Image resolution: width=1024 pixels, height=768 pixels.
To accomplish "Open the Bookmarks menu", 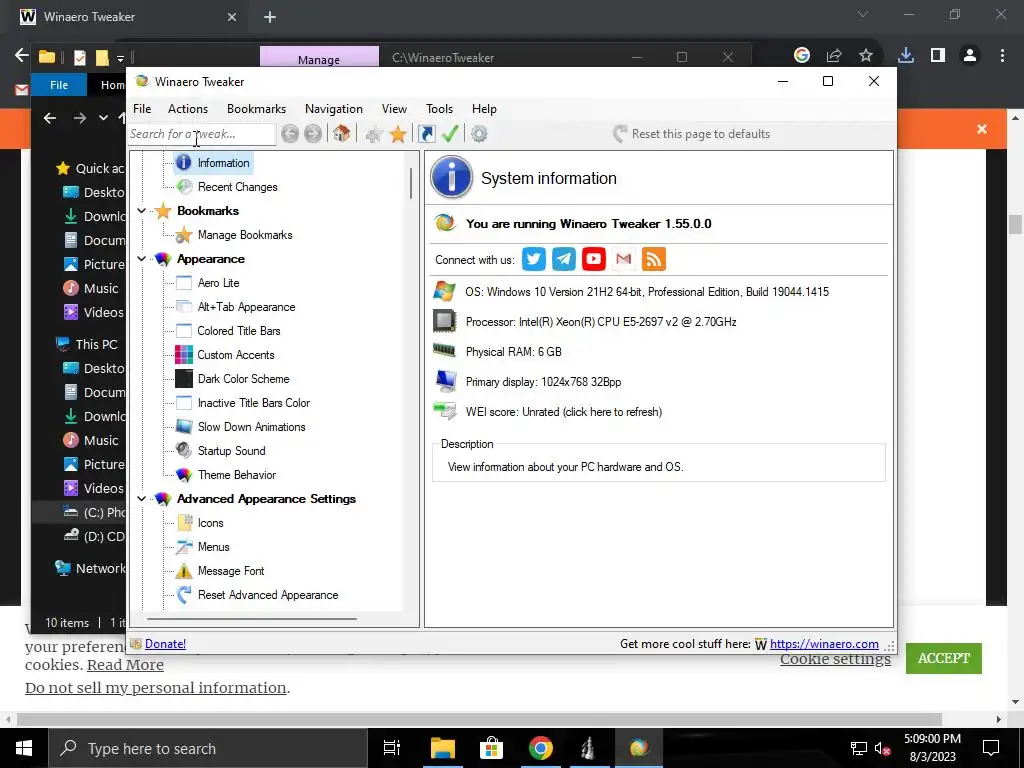I will pos(257,109).
